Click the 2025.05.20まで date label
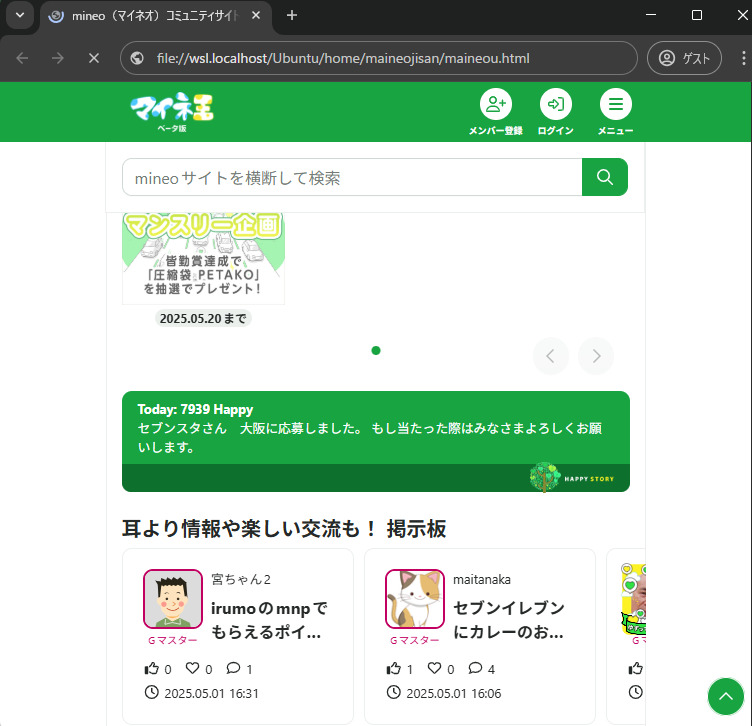The width and height of the screenshot is (752, 726). (x=203, y=318)
